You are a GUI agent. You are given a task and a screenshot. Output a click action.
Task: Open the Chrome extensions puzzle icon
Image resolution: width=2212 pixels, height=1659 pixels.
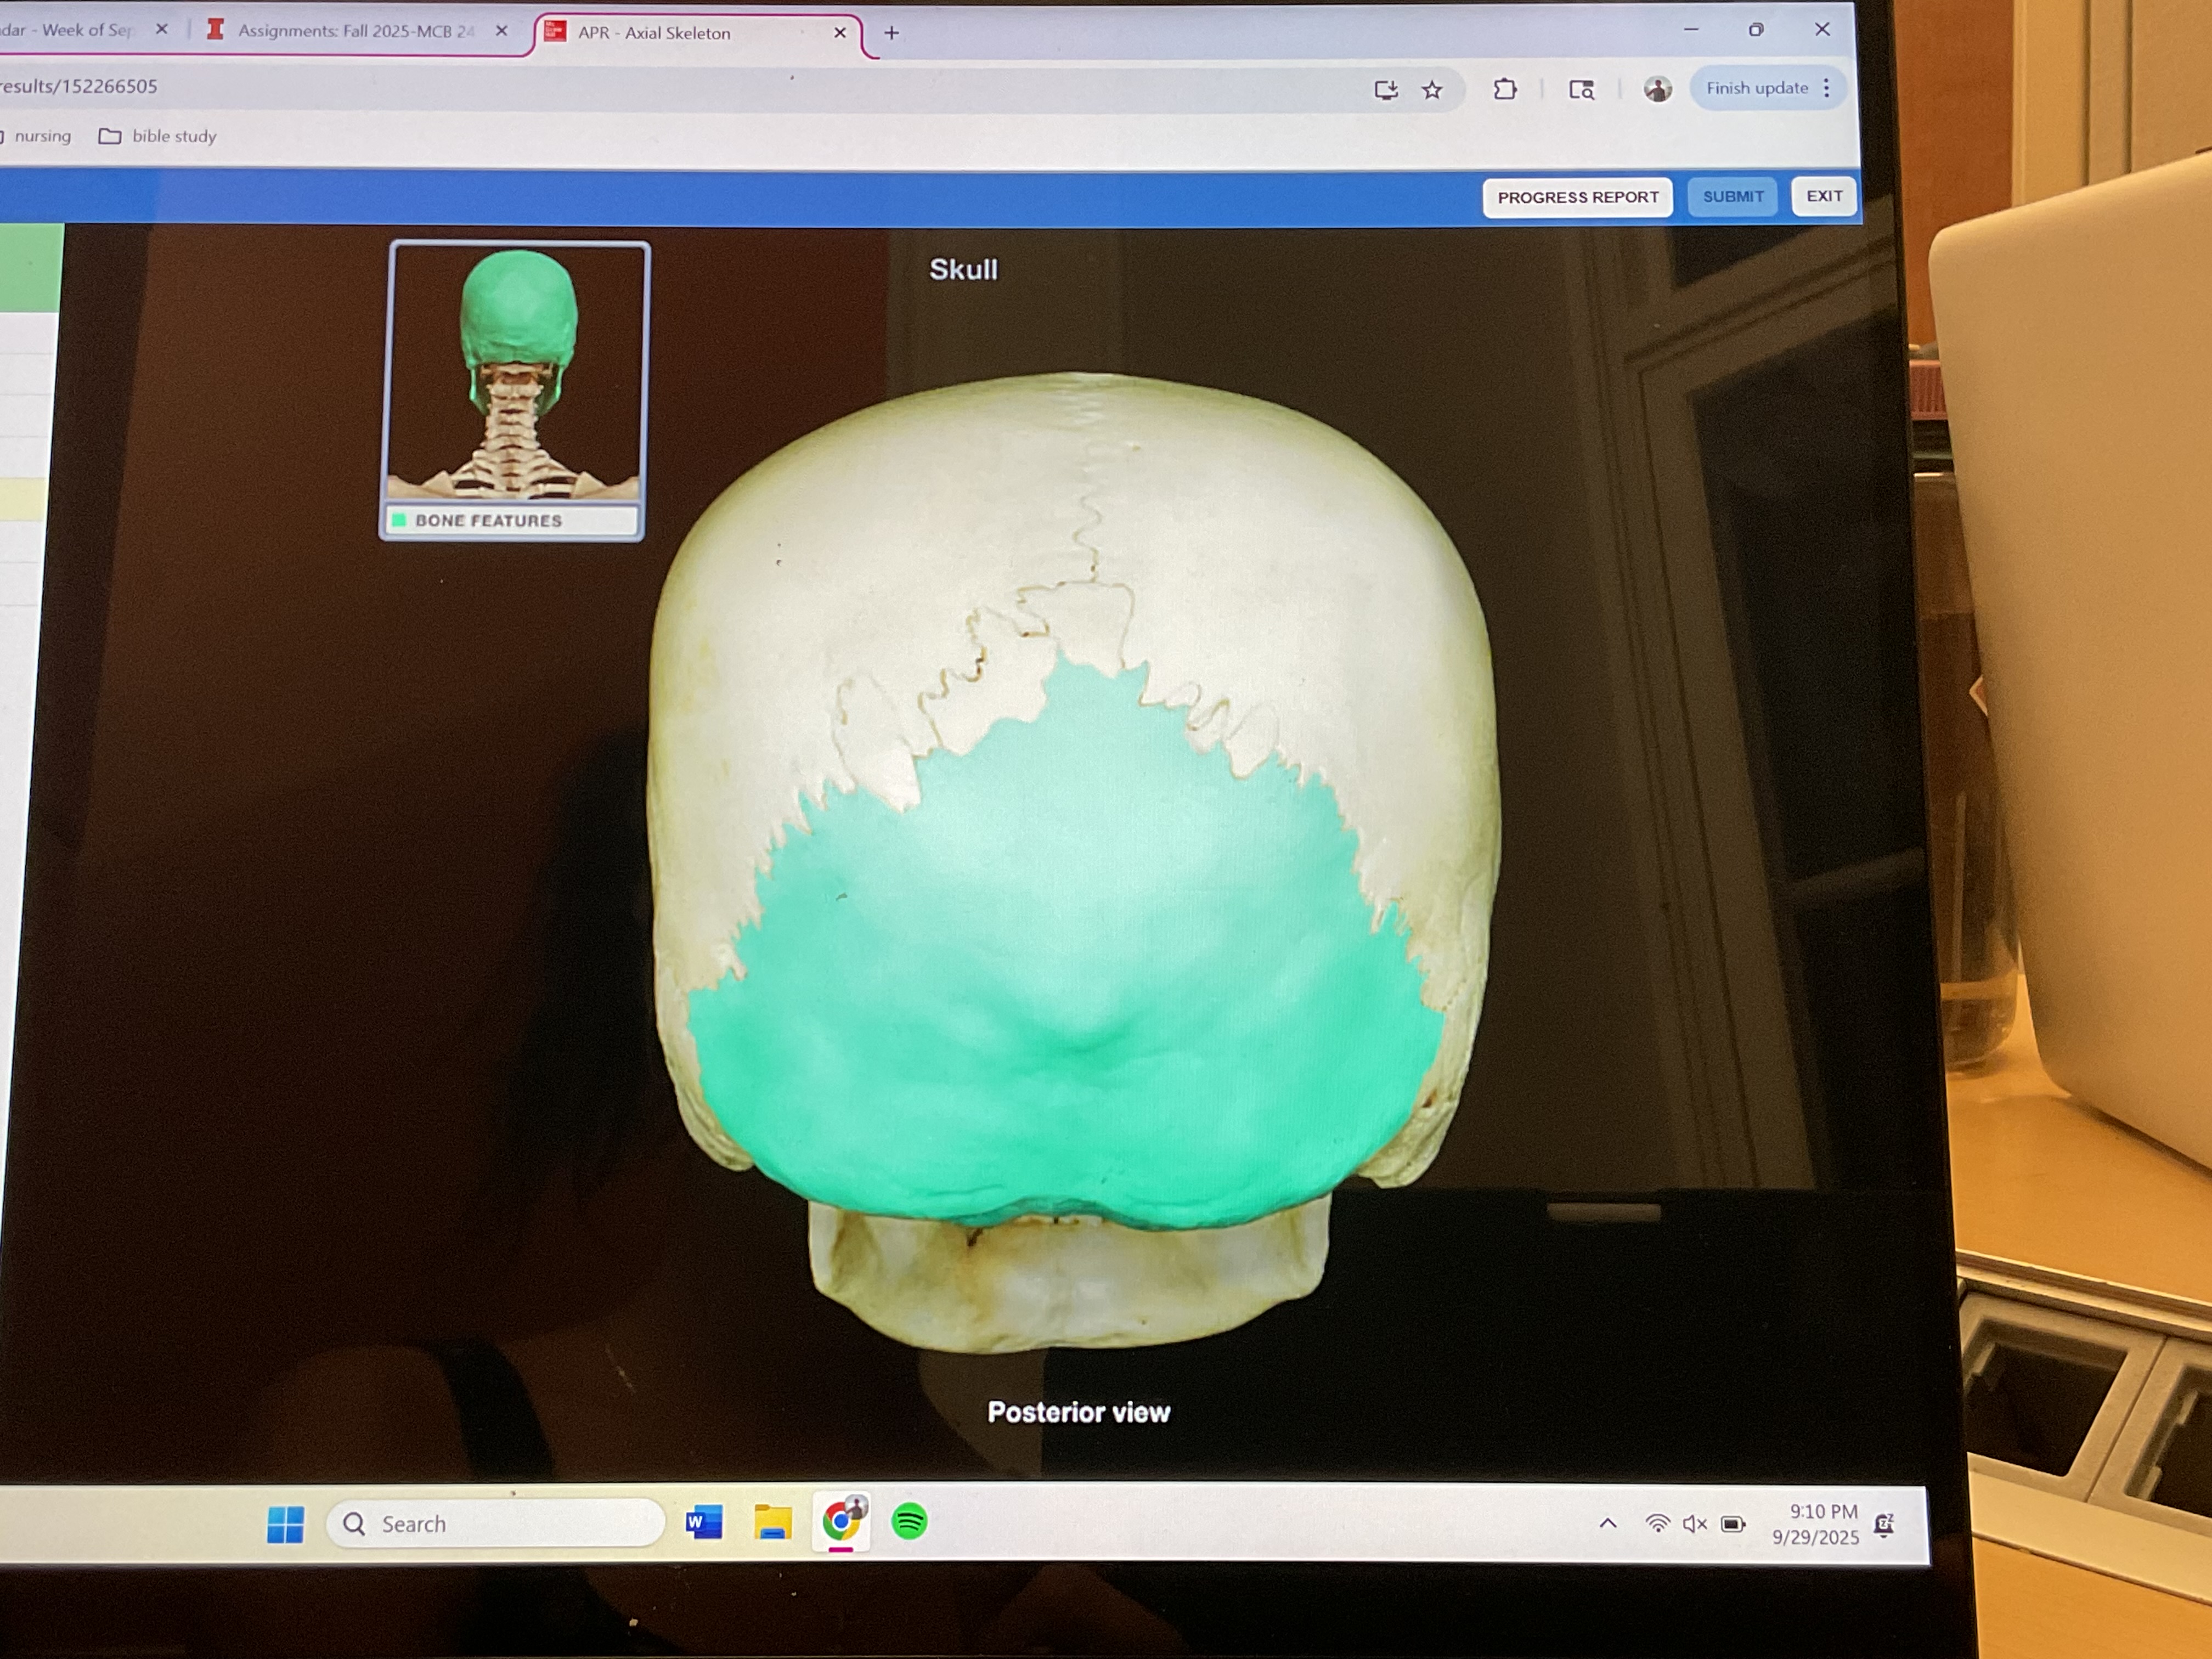click(1505, 90)
